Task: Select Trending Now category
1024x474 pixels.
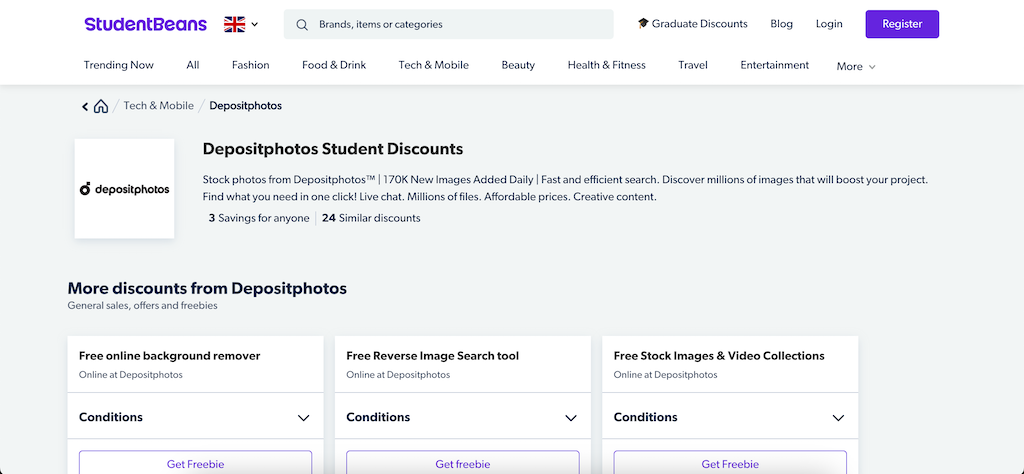Action: (x=119, y=65)
